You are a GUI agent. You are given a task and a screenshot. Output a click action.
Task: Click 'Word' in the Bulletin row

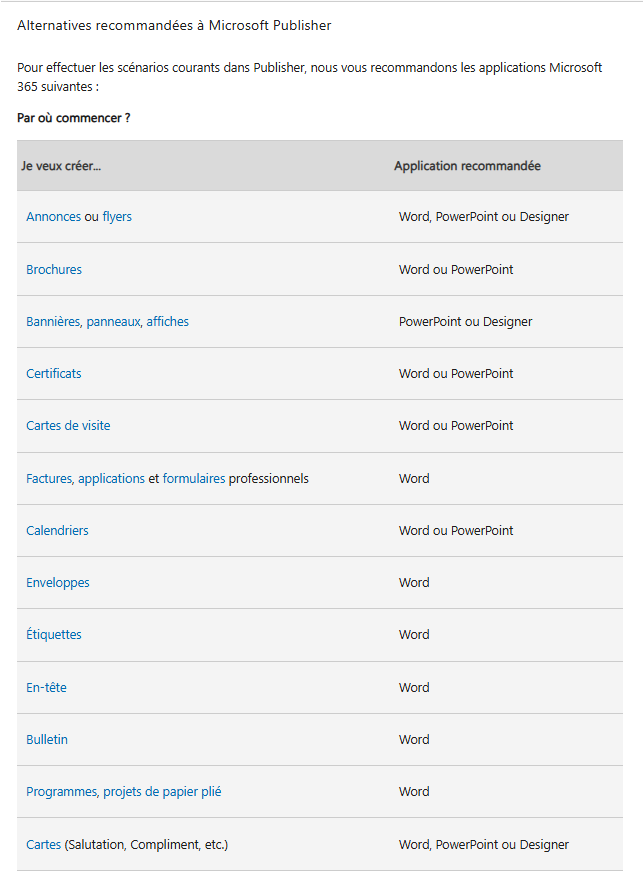(x=414, y=739)
